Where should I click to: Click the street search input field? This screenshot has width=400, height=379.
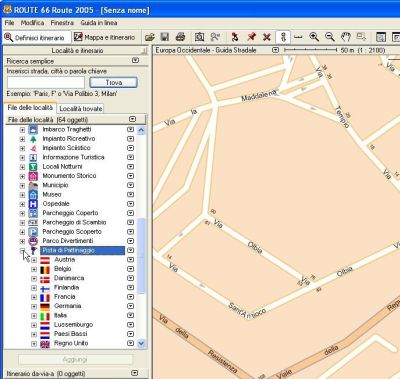46,82
